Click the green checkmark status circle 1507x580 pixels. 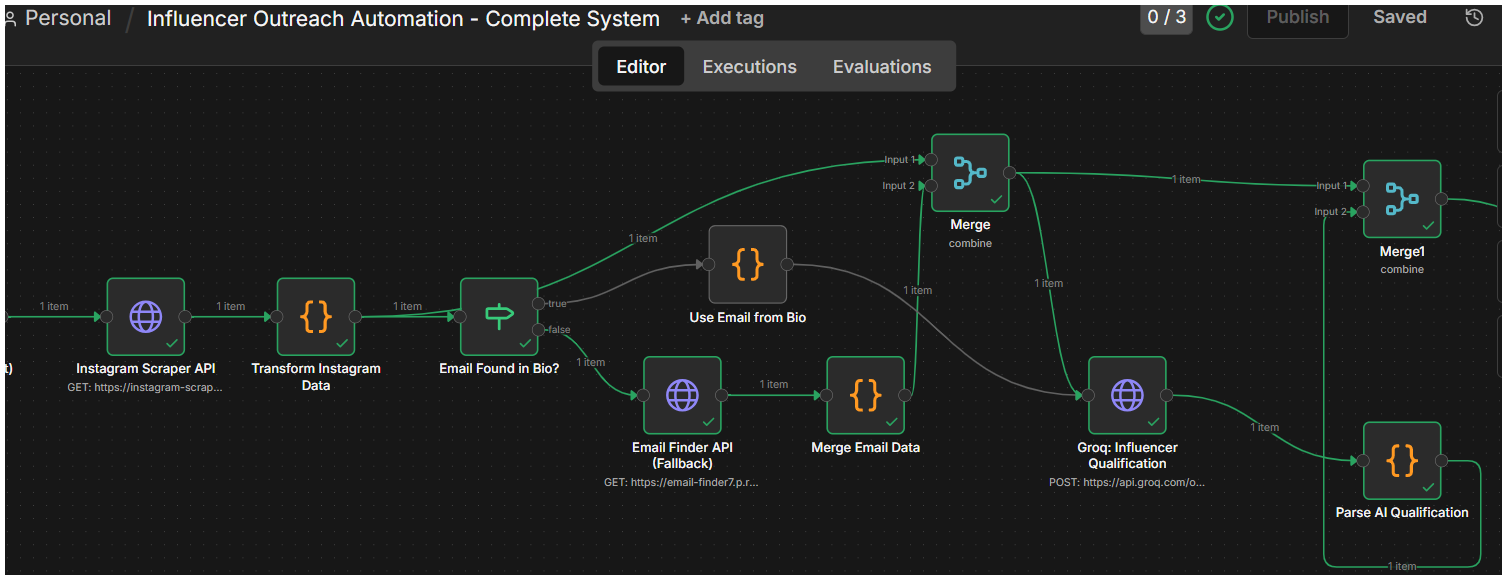pos(1220,17)
